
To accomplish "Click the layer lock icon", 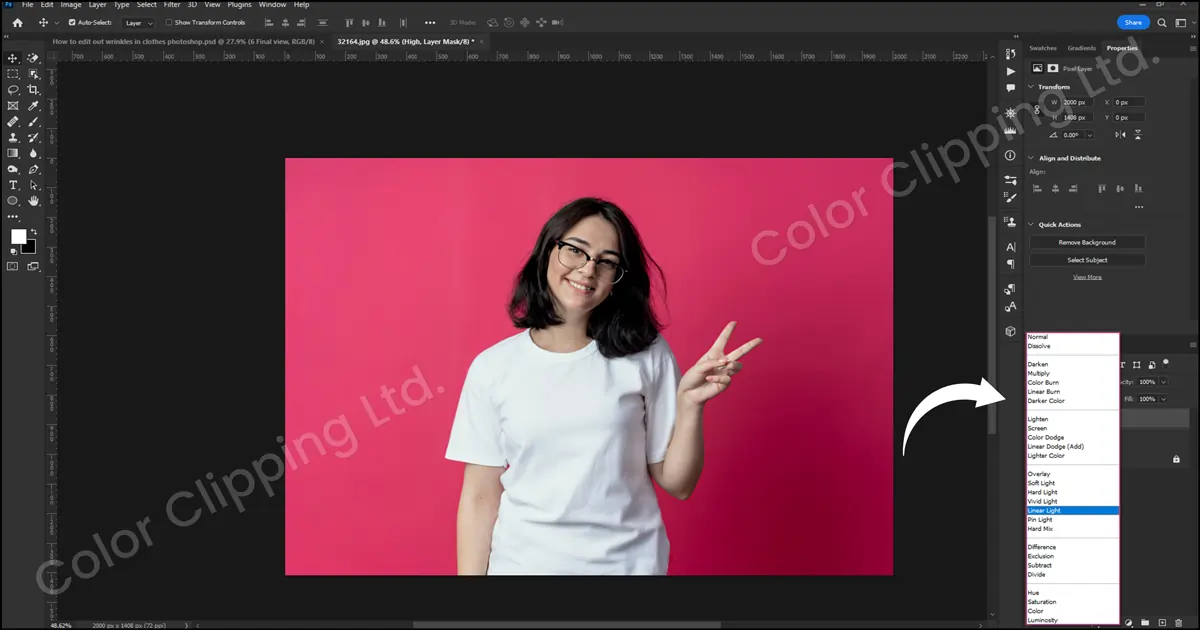I will pos(1176,459).
